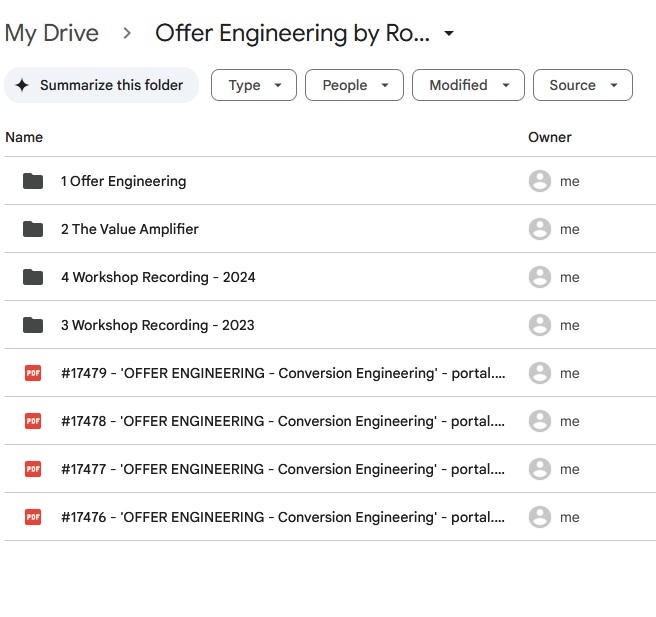Expand the Offer Engineering folder title dropdown arrow
The image size is (656, 617).
pyautogui.click(x=449, y=33)
